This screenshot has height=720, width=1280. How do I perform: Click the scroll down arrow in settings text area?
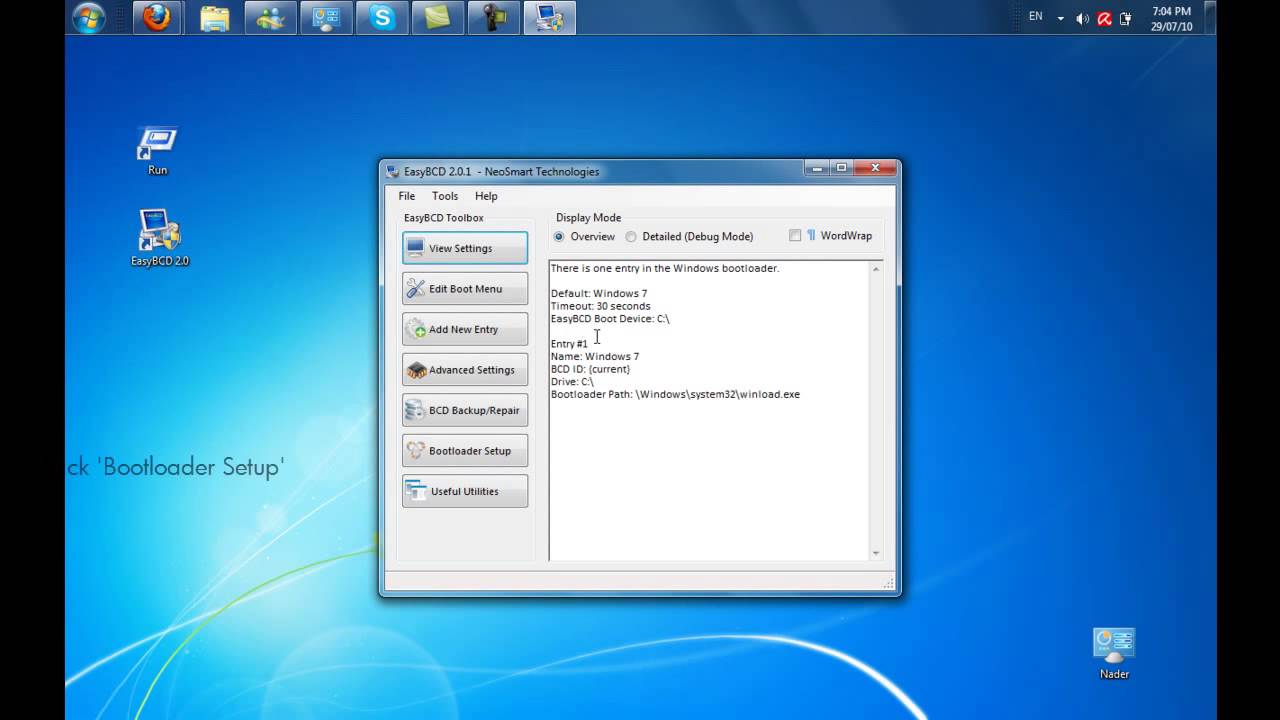click(x=876, y=553)
